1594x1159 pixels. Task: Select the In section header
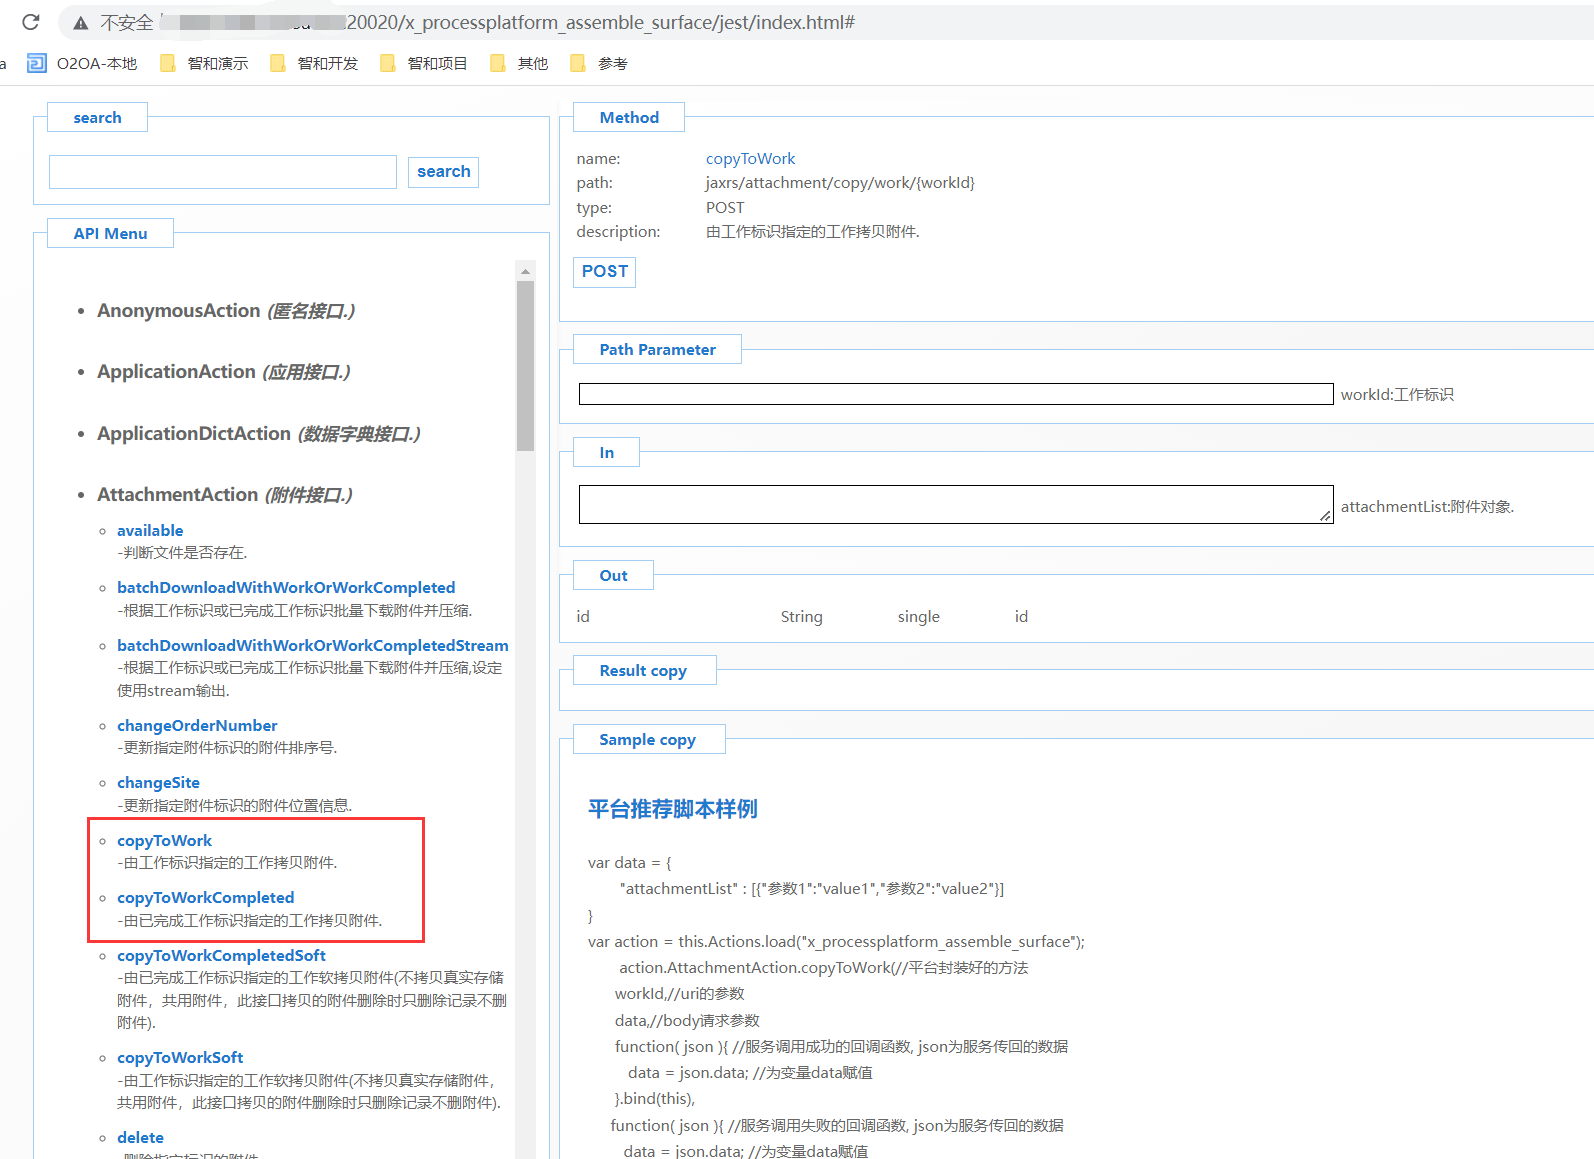[x=606, y=453]
